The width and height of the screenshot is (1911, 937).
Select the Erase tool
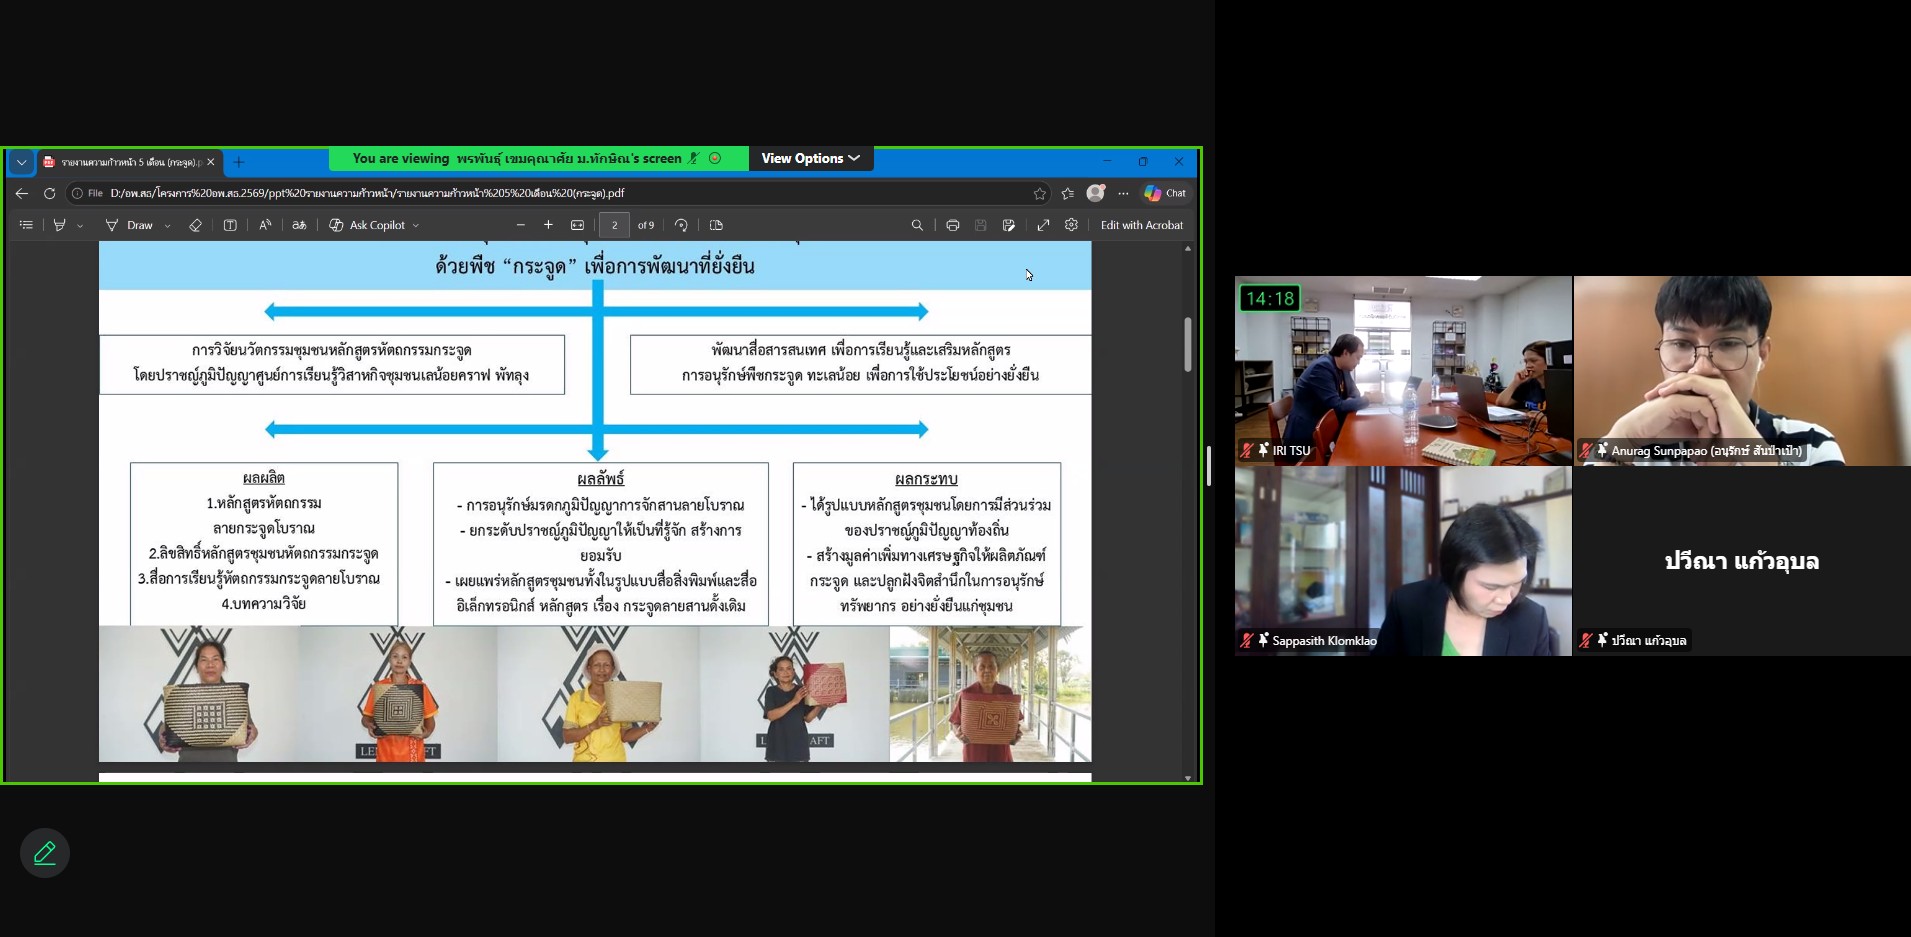tap(195, 225)
